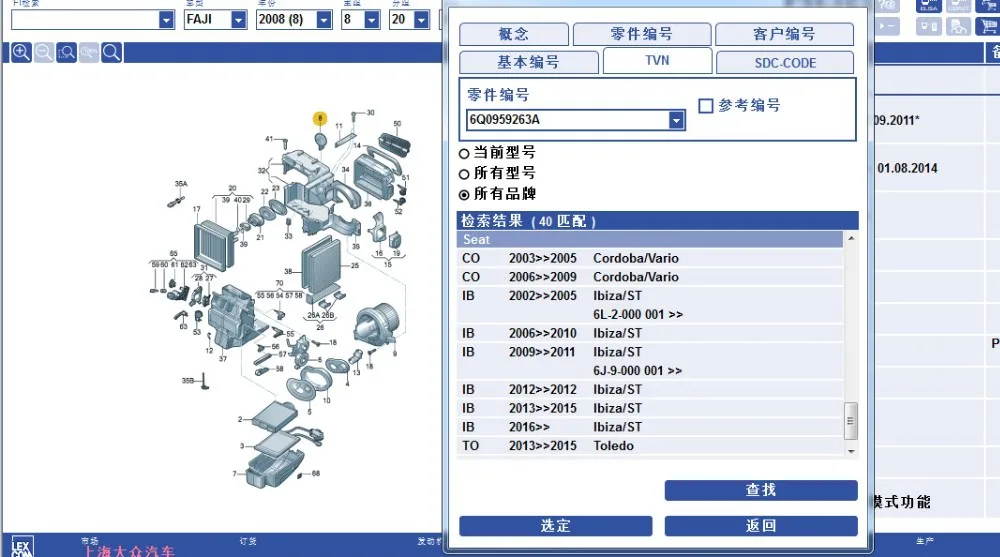This screenshot has width=1000, height=557.
Task: Click part callout 35B in the diagram
Action: [x=188, y=381]
